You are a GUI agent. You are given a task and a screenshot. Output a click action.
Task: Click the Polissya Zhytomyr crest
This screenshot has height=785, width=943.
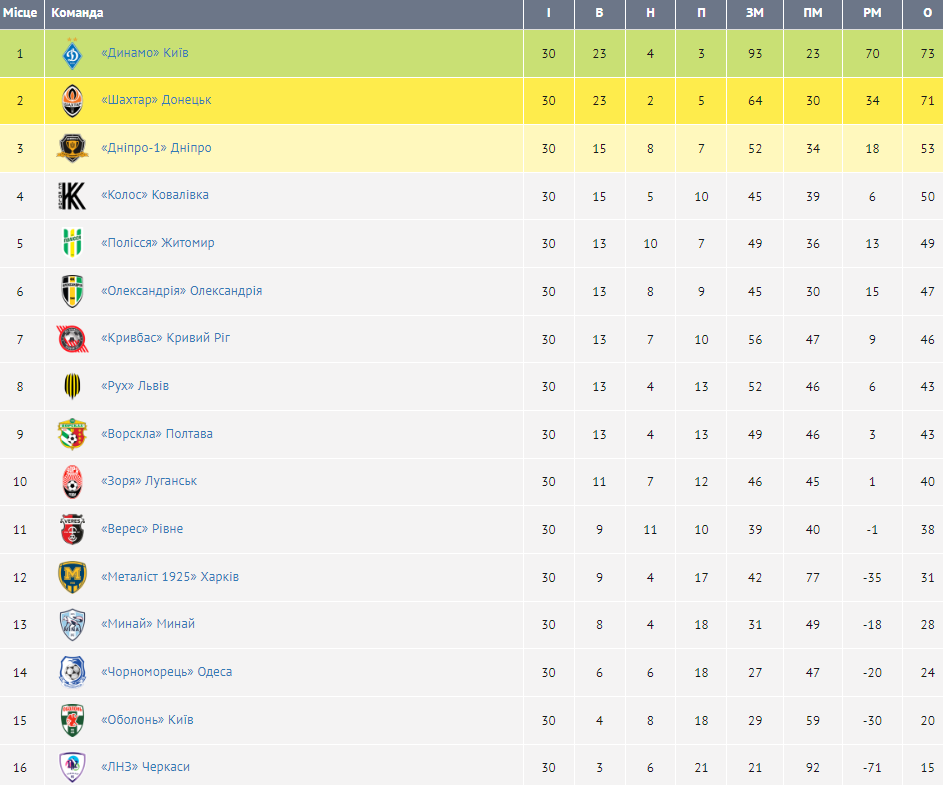pyautogui.click(x=73, y=243)
